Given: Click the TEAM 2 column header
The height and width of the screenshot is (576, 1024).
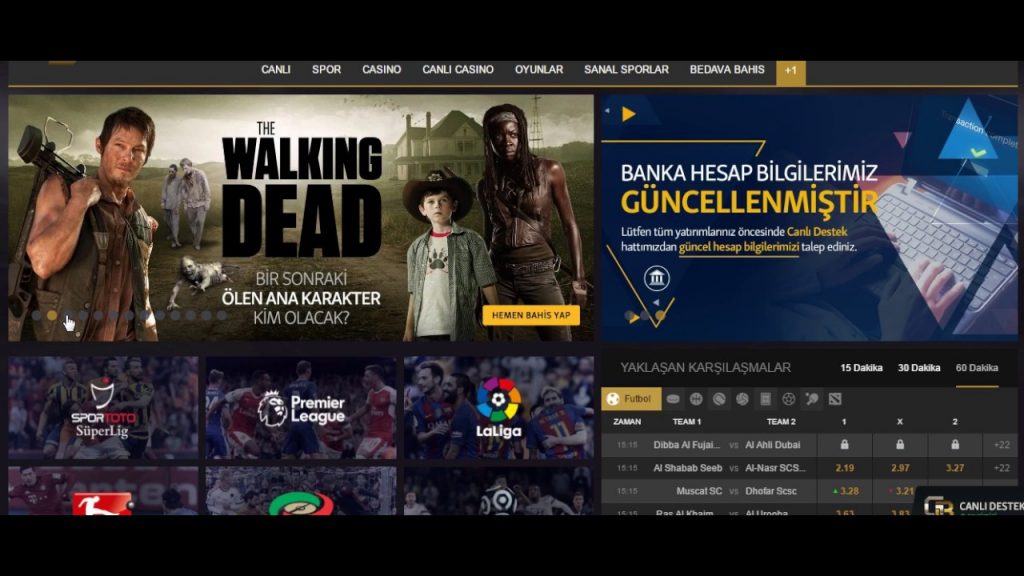Looking at the screenshot, I should (781, 422).
